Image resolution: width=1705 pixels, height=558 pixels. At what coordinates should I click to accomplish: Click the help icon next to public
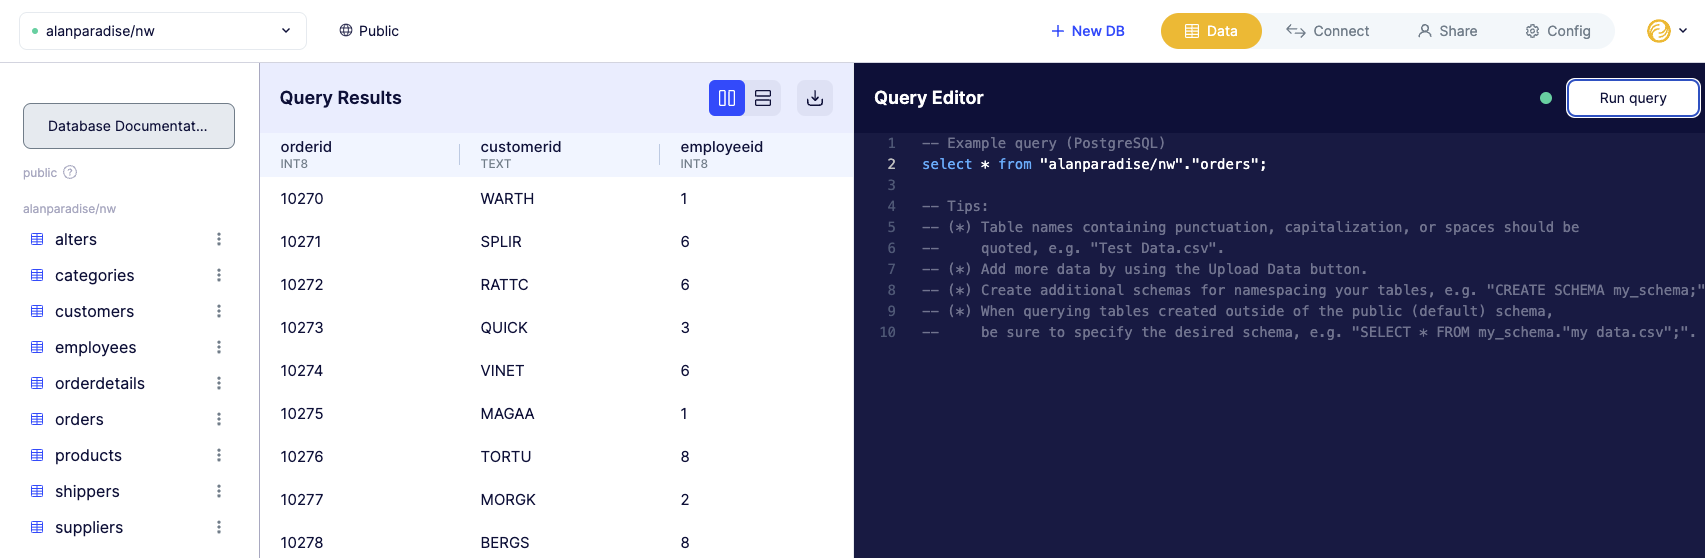pos(70,172)
